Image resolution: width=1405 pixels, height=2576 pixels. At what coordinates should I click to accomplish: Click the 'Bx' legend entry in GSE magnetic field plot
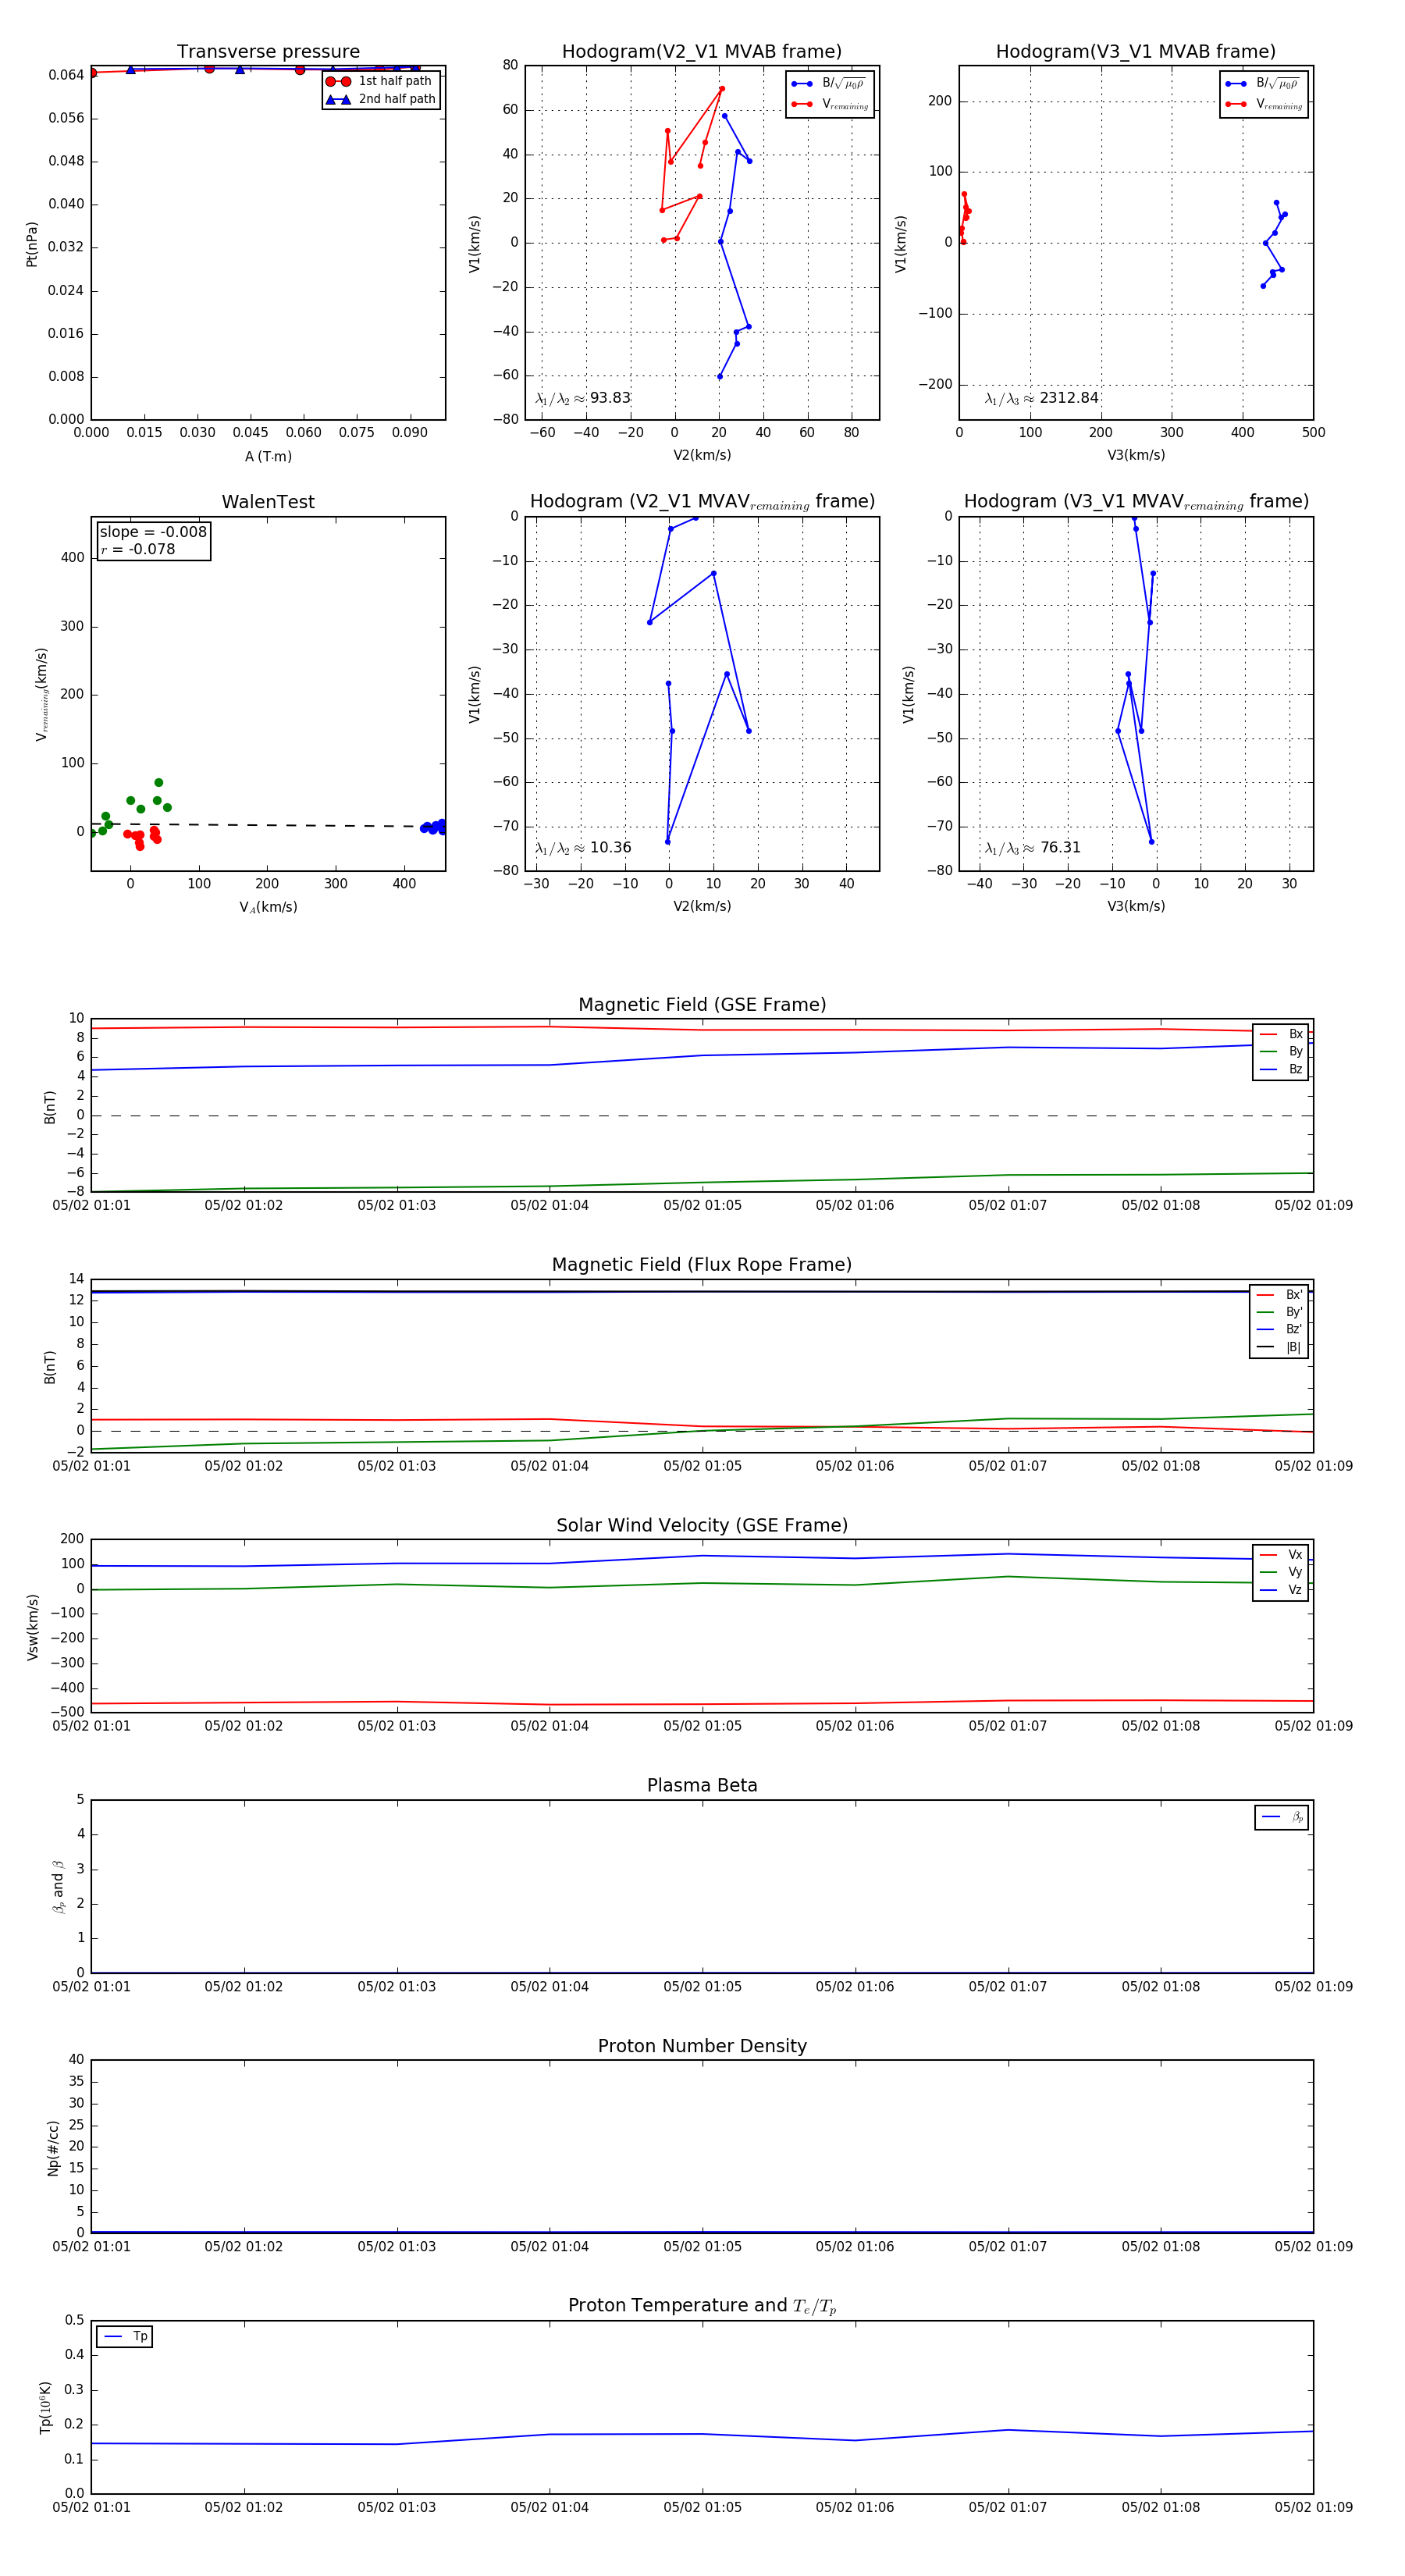(x=1281, y=1034)
